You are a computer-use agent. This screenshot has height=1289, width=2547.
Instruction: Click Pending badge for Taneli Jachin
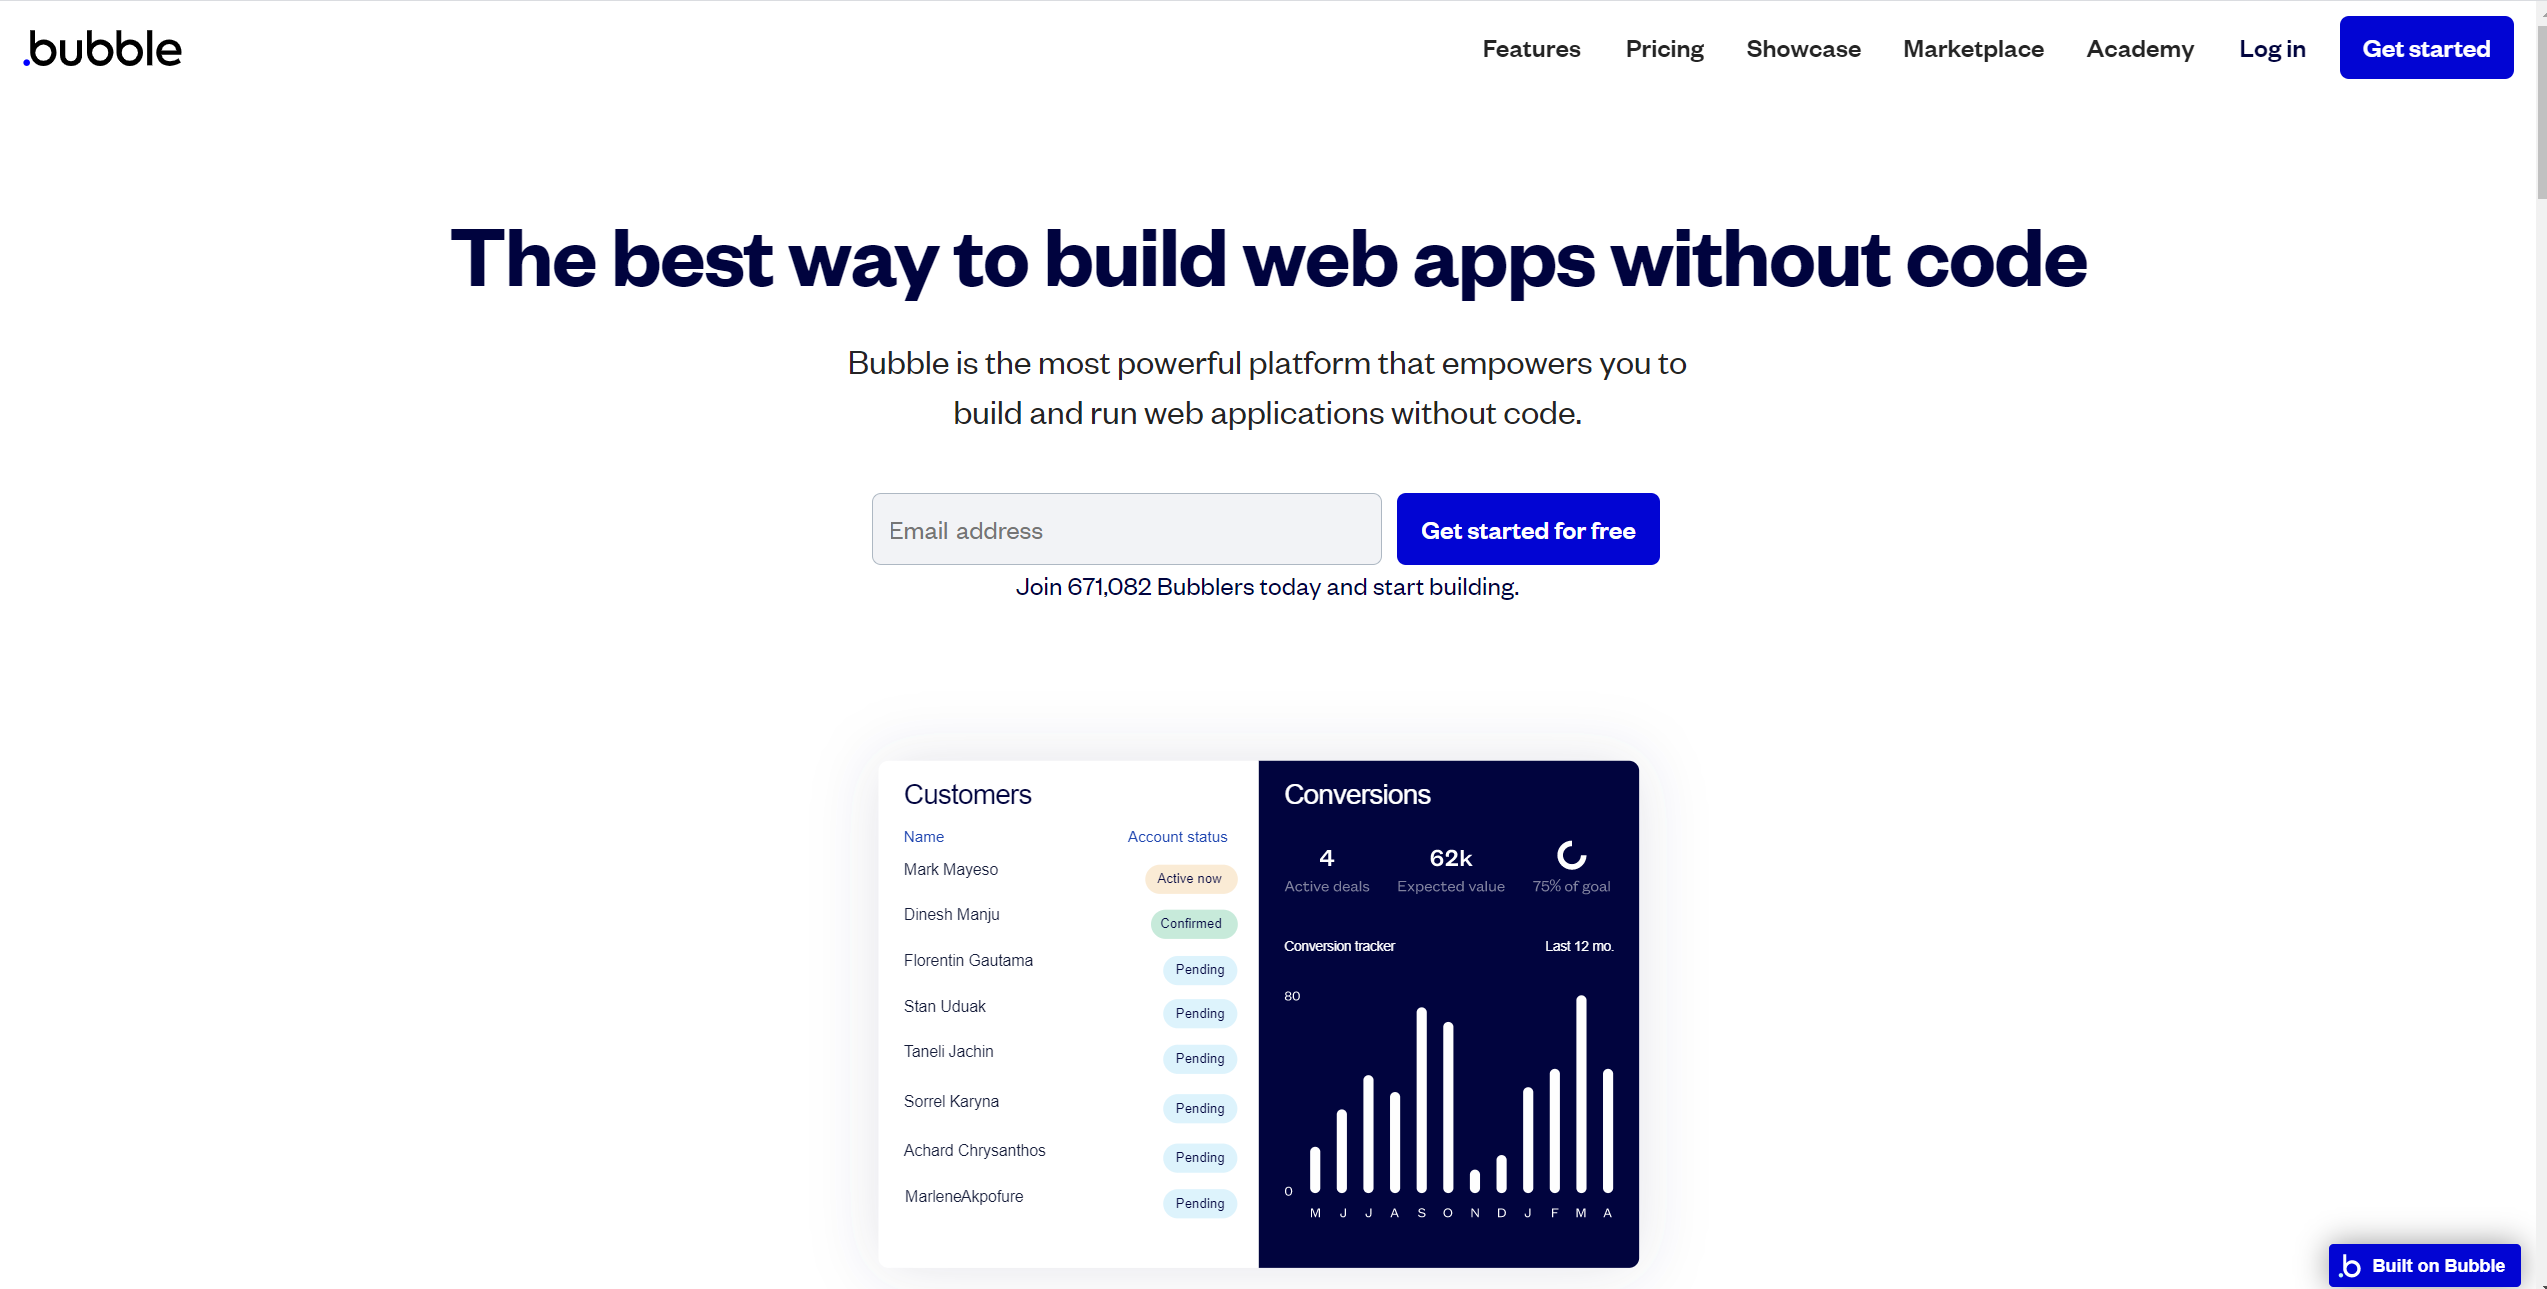point(1199,1058)
